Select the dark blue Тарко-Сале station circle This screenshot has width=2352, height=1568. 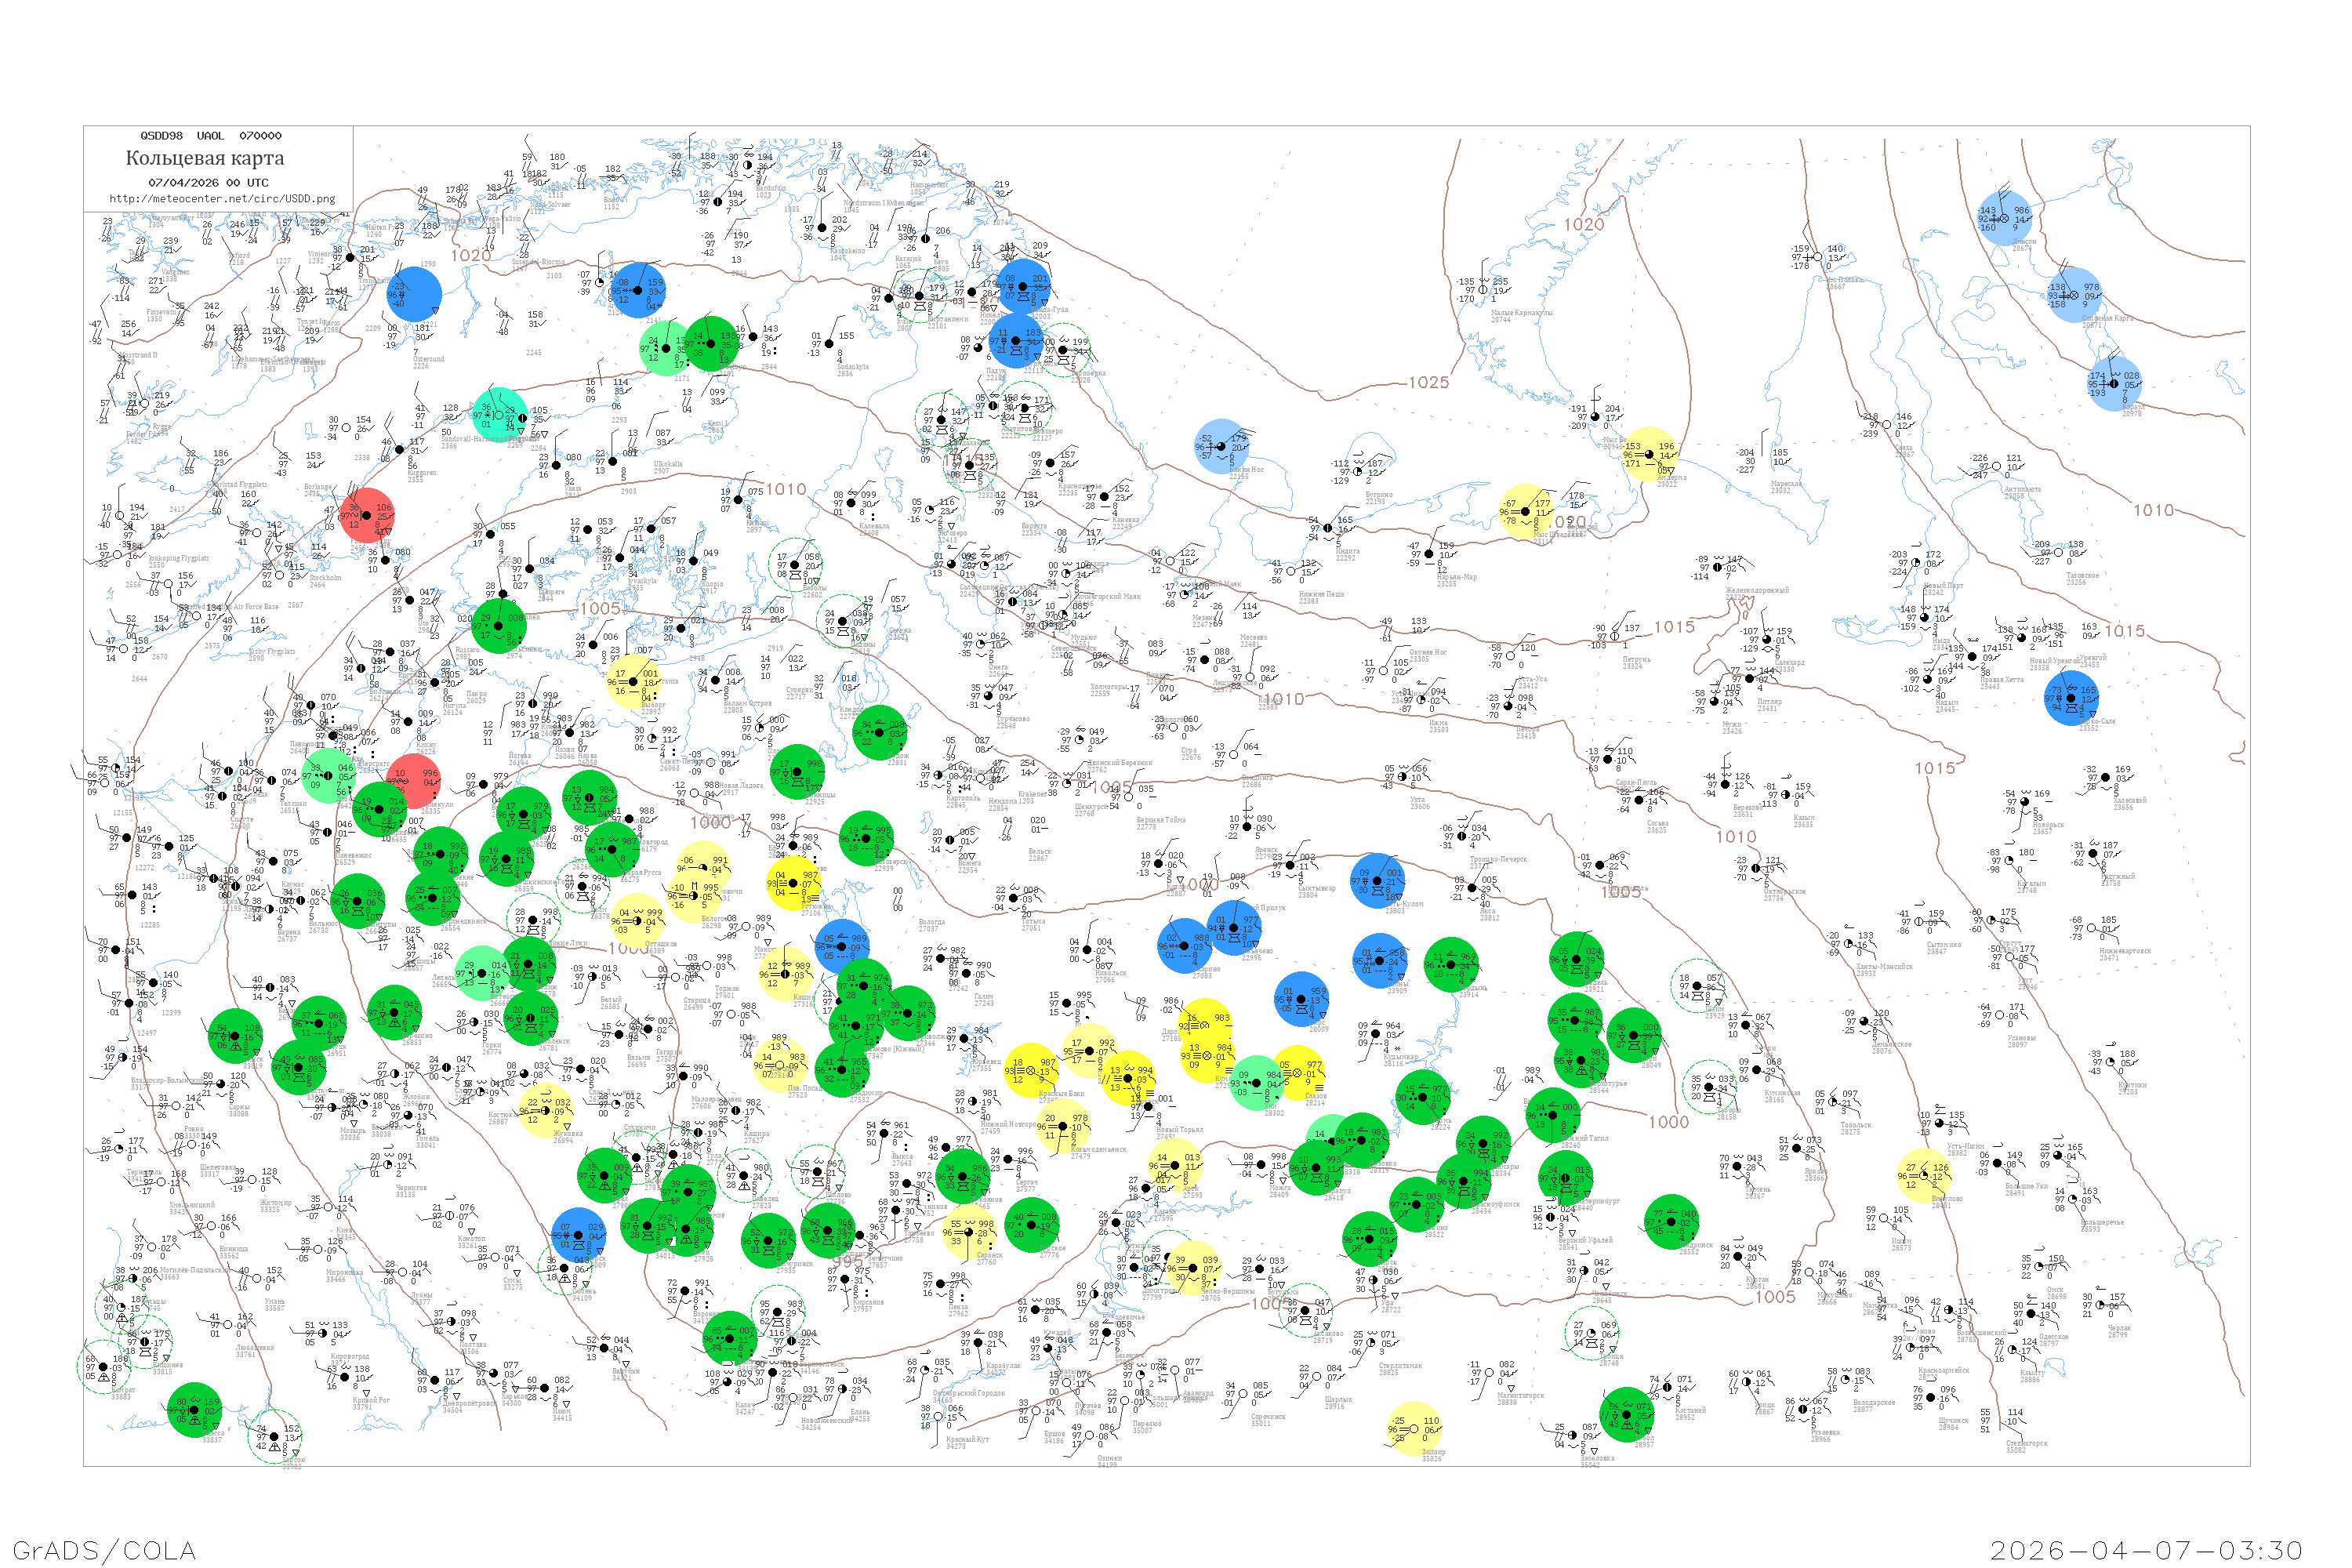[2071, 698]
